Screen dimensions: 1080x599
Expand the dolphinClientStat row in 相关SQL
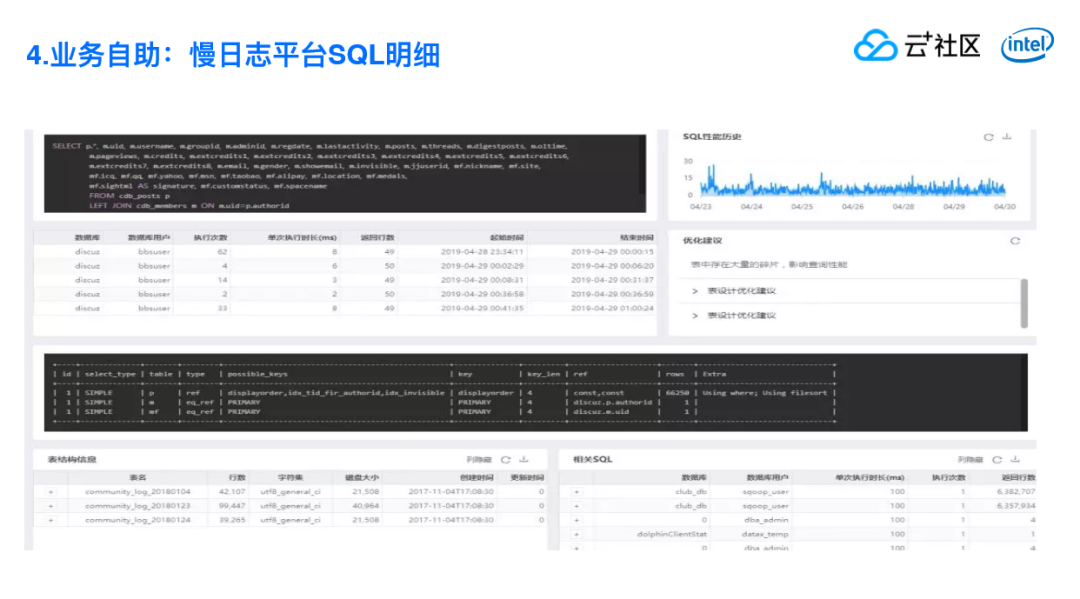pyautogui.click(x=576, y=534)
